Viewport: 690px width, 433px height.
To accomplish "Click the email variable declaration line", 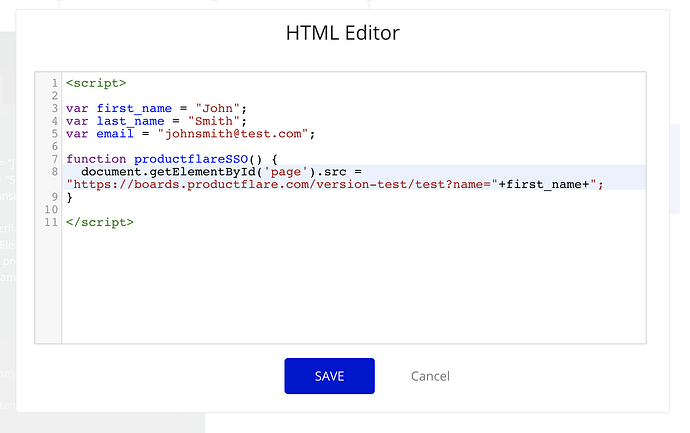I will click(191, 134).
